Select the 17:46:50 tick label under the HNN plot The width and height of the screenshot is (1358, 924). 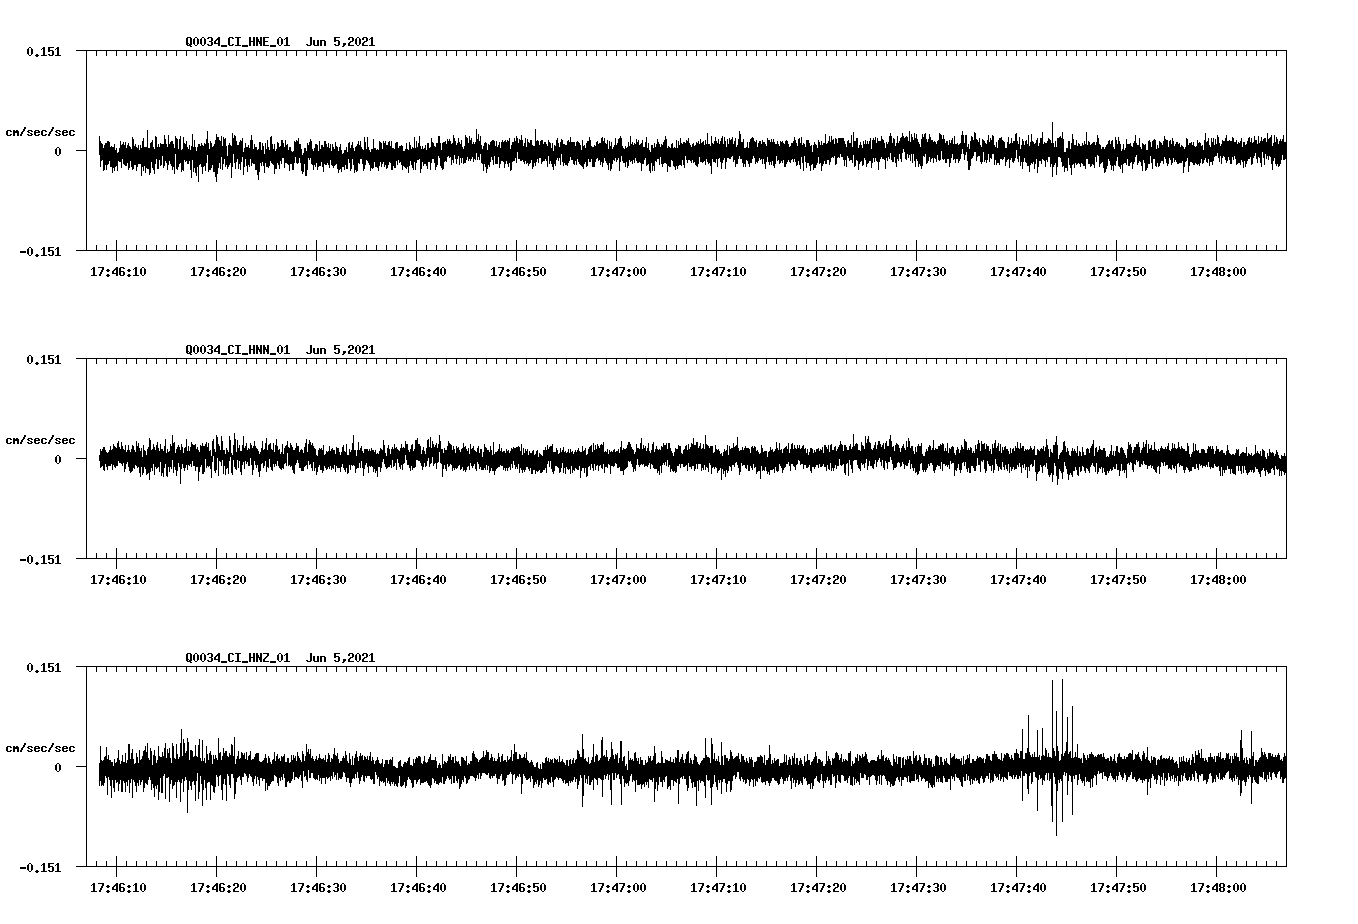(518, 579)
